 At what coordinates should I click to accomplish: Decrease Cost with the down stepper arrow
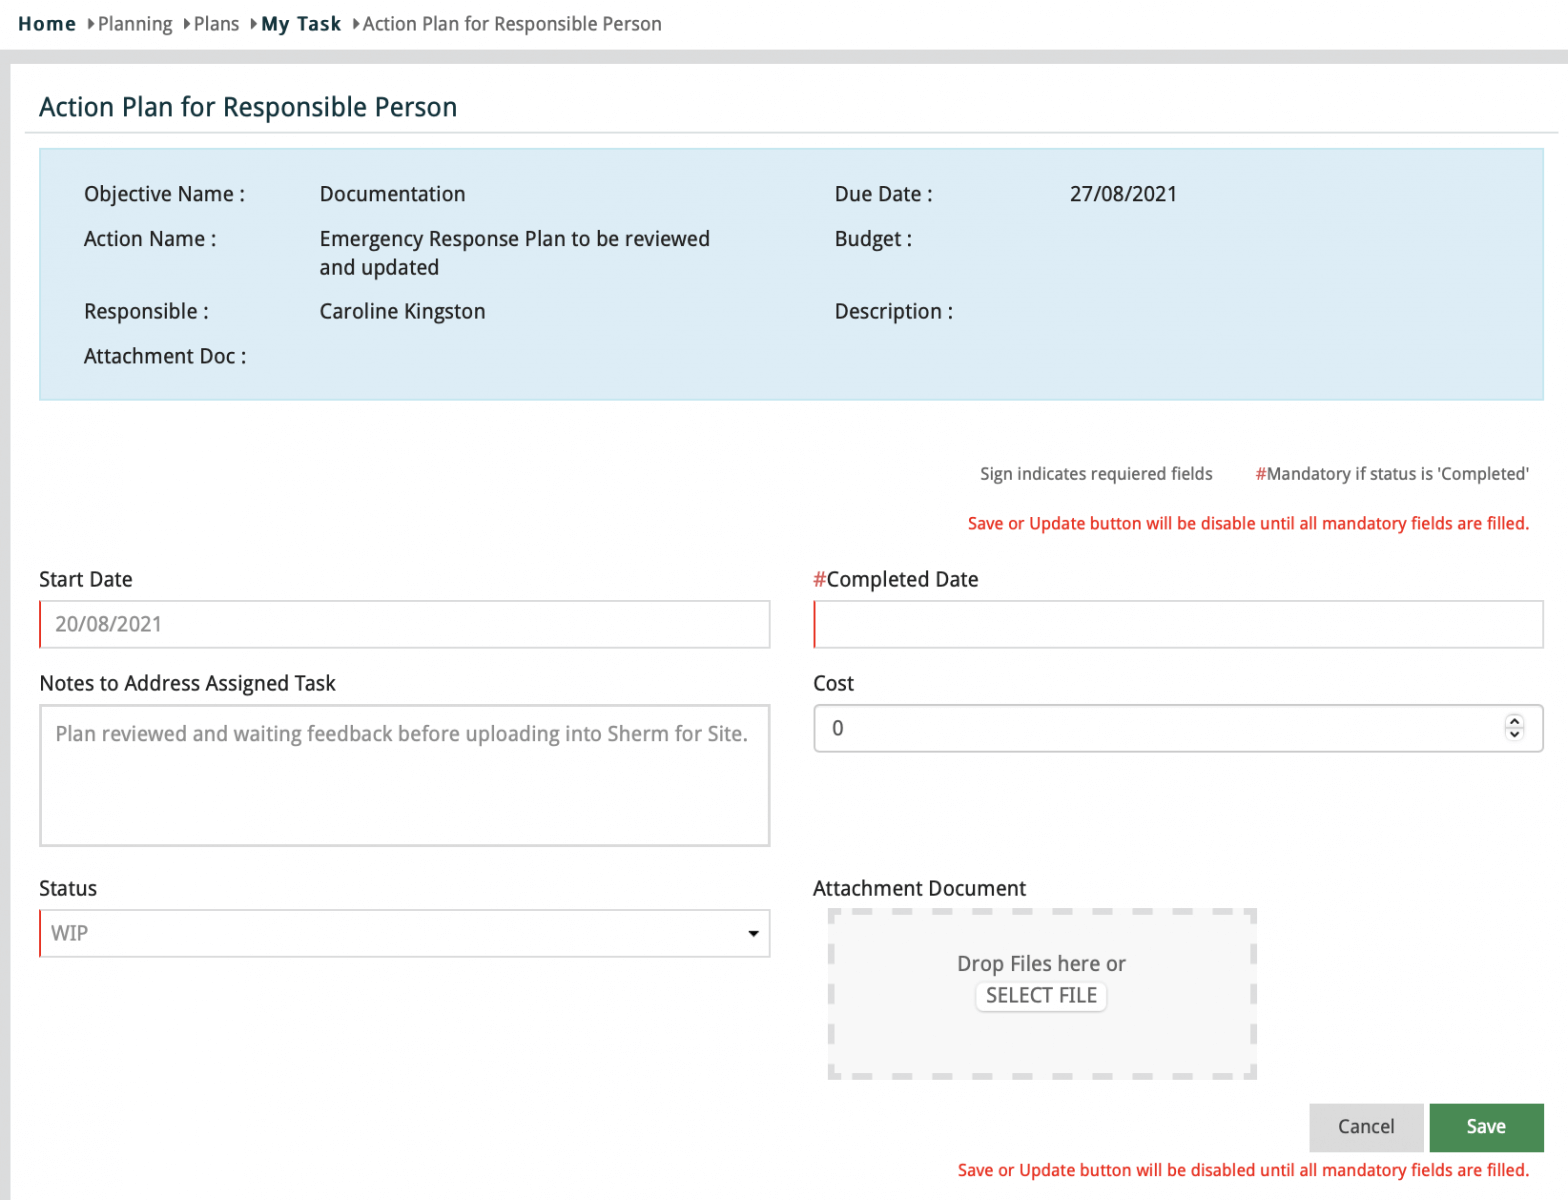1514,735
